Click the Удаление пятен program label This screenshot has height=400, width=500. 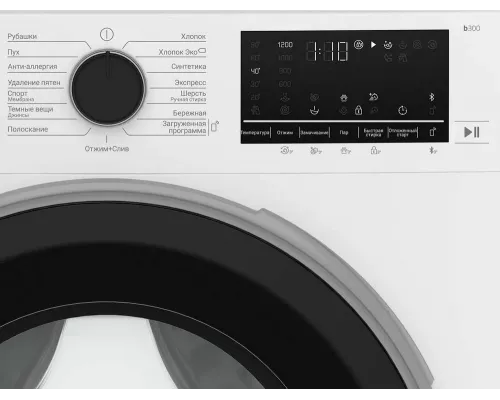tap(34, 82)
